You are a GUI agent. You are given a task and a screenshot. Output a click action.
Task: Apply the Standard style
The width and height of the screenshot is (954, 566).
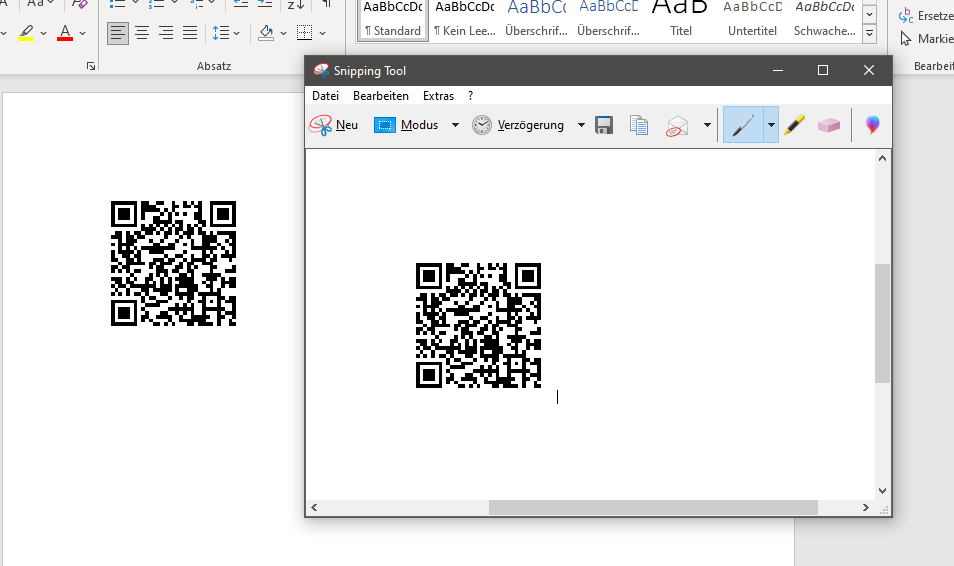pos(393,19)
